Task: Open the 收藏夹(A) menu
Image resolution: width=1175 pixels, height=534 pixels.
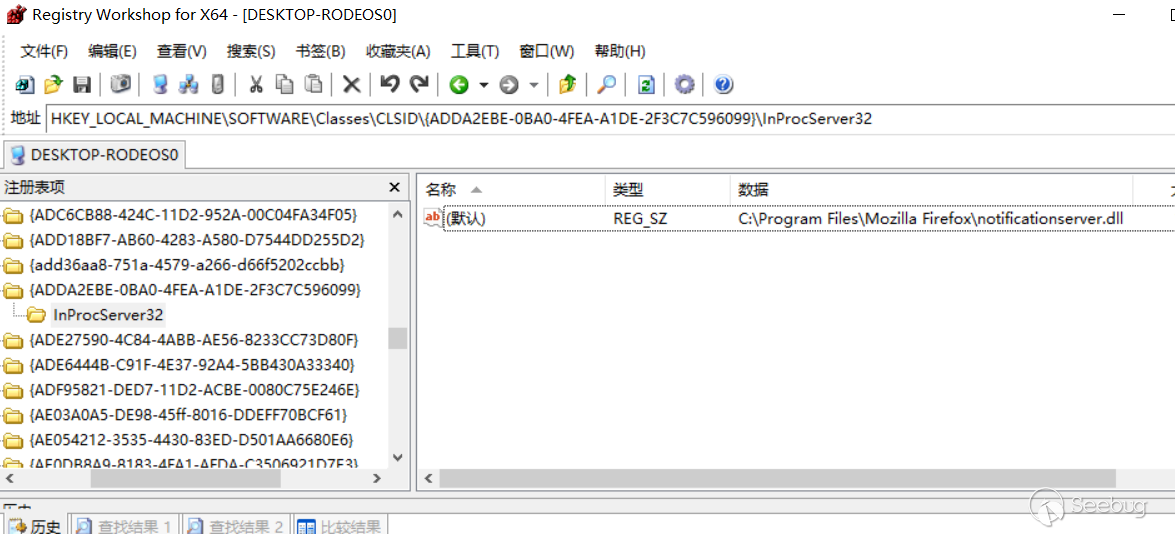Action: (398, 52)
